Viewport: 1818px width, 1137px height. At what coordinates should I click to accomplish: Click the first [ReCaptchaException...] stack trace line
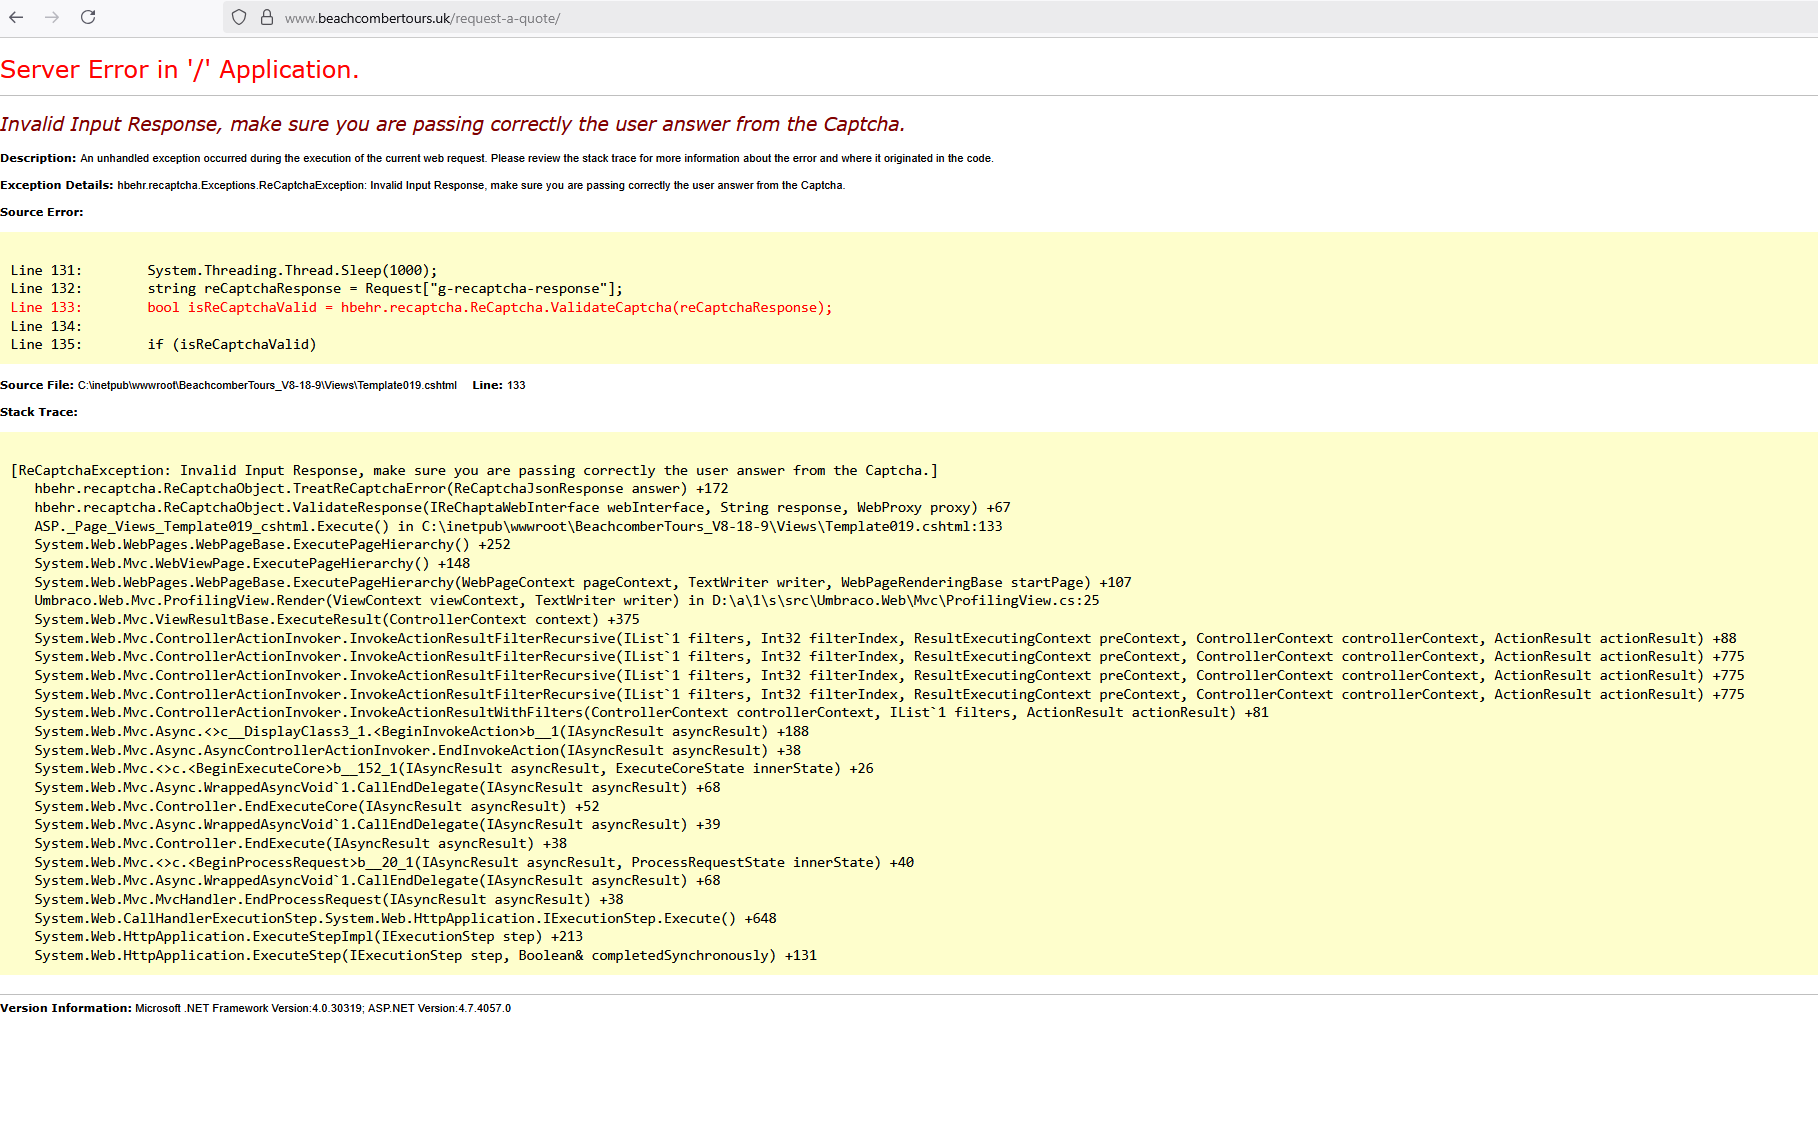coord(474,471)
